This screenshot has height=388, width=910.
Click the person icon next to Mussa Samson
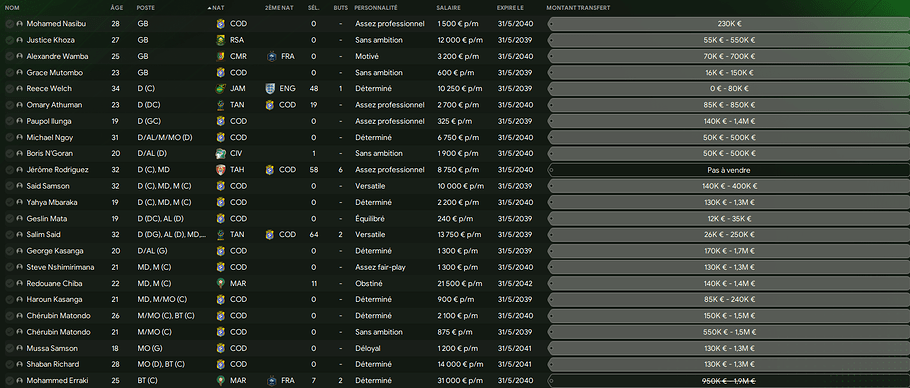pyautogui.click(x=19, y=348)
